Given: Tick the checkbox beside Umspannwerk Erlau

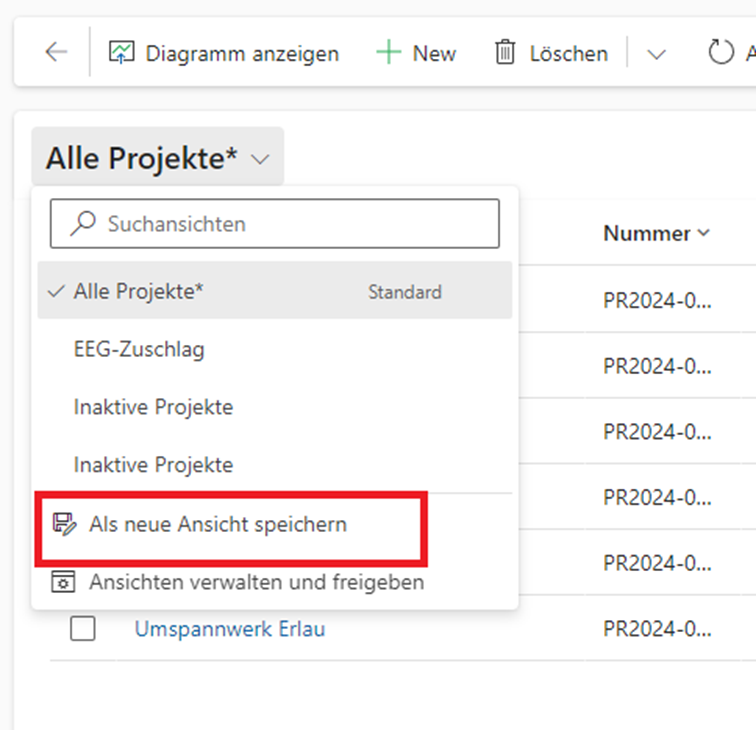Looking at the screenshot, I should [83, 629].
